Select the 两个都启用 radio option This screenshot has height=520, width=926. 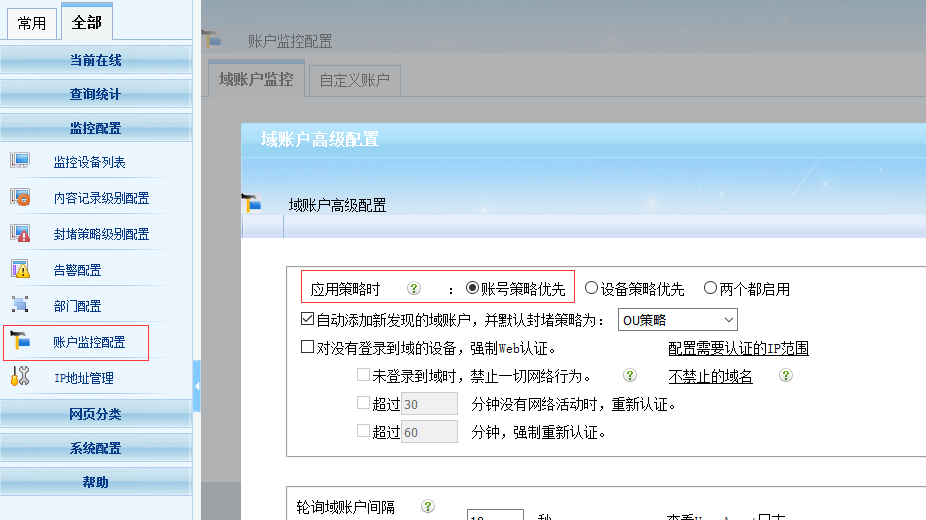pyautogui.click(x=710, y=289)
